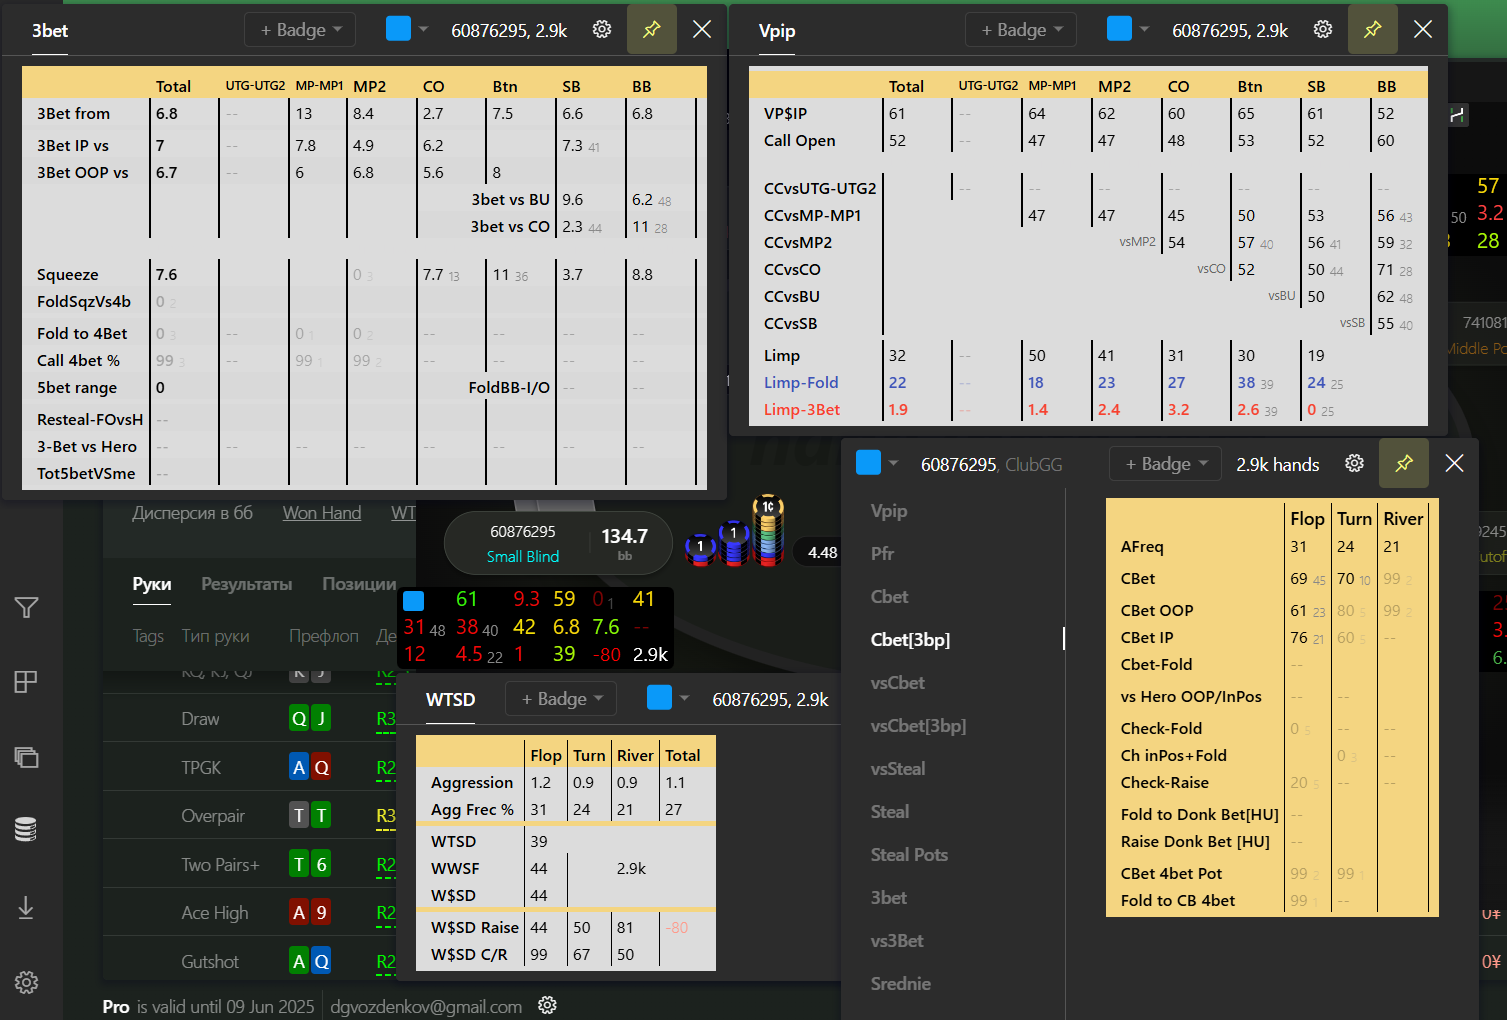The width and height of the screenshot is (1507, 1020).
Task: Close the Vpip popup
Action: tap(1423, 30)
